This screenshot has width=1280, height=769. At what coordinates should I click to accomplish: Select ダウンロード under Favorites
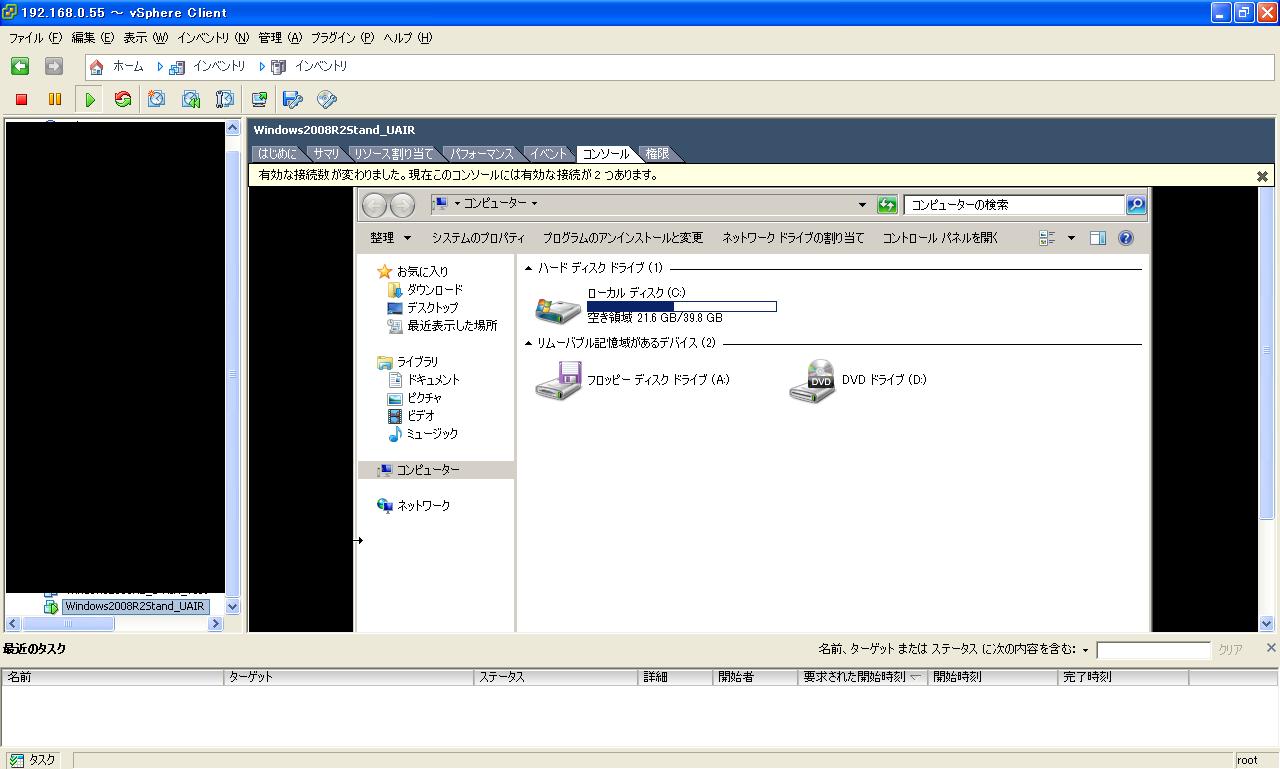click(x=434, y=290)
